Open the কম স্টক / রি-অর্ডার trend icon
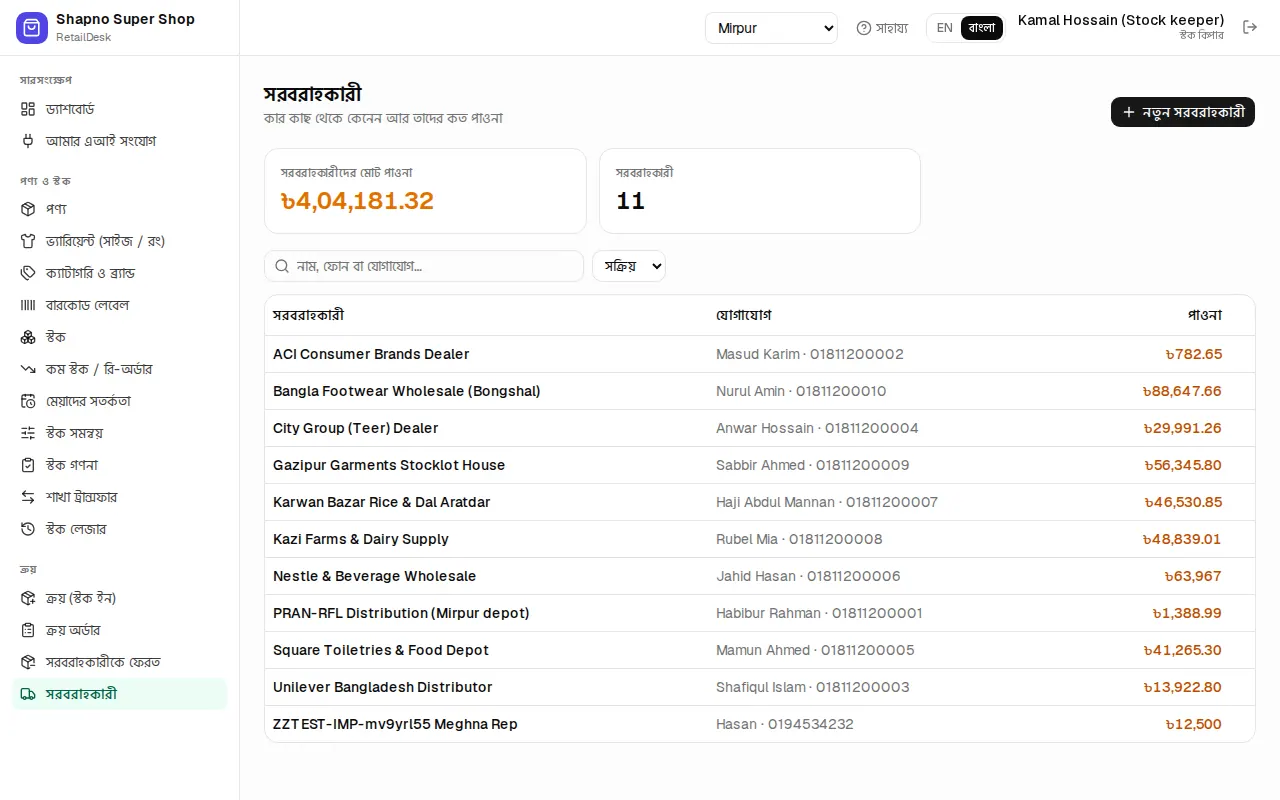Image resolution: width=1280 pixels, height=800 pixels. tap(28, 369)
